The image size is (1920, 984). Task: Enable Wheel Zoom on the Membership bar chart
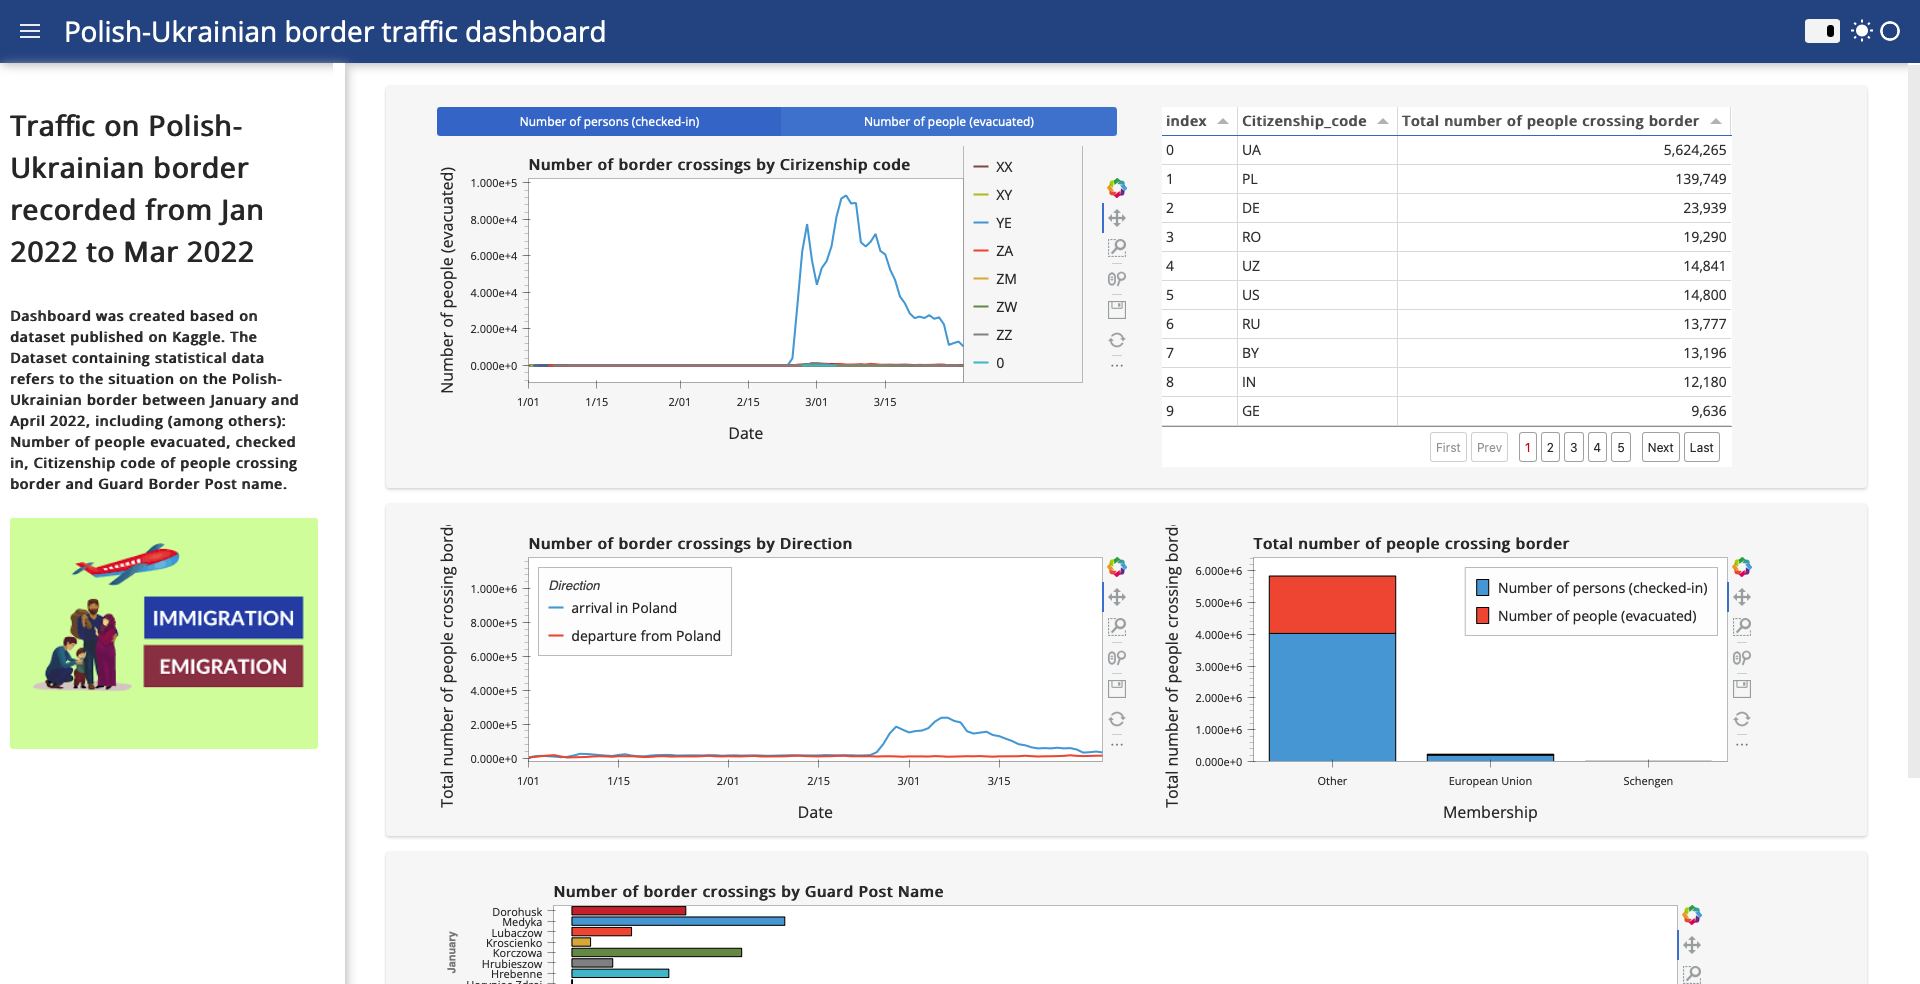1742,658
